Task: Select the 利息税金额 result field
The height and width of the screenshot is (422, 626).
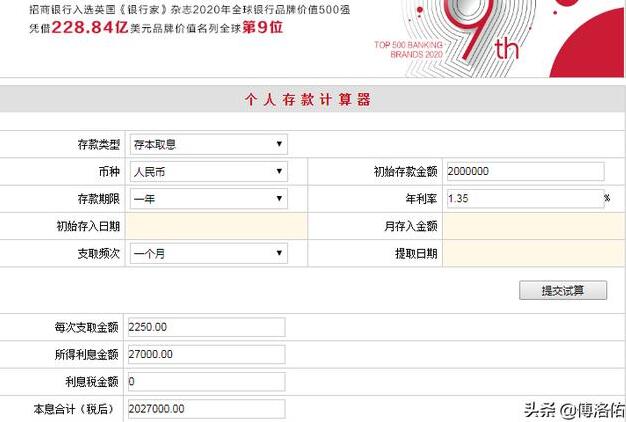Action: tap(206, 382)
